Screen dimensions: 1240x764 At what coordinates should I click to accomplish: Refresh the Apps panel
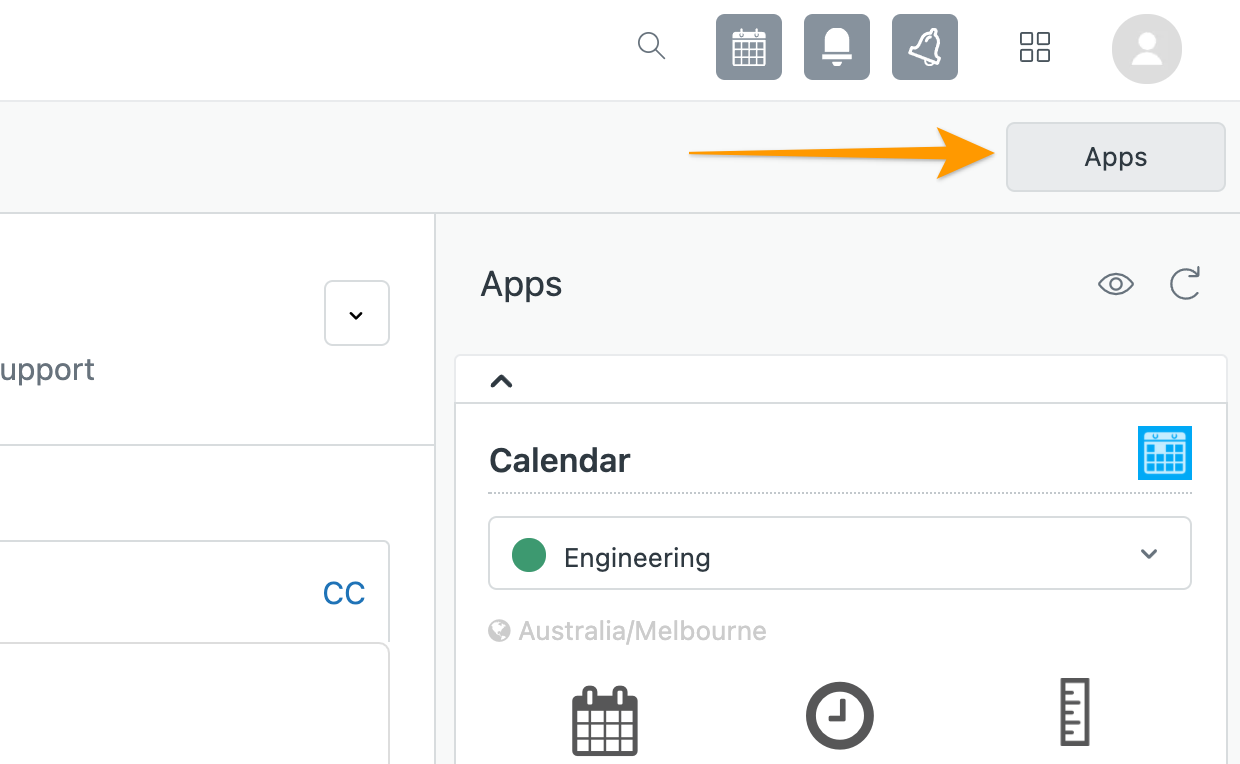coord(1185,284)
